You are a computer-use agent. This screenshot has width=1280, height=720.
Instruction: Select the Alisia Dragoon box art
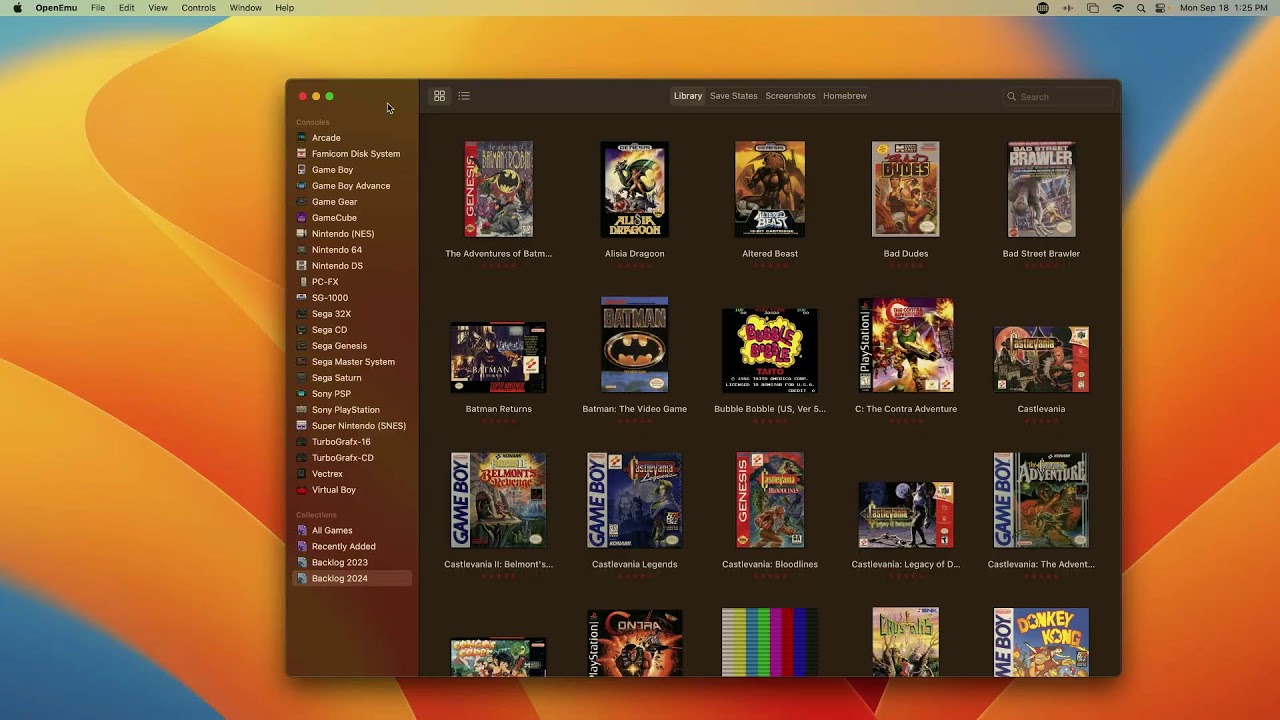634,189
